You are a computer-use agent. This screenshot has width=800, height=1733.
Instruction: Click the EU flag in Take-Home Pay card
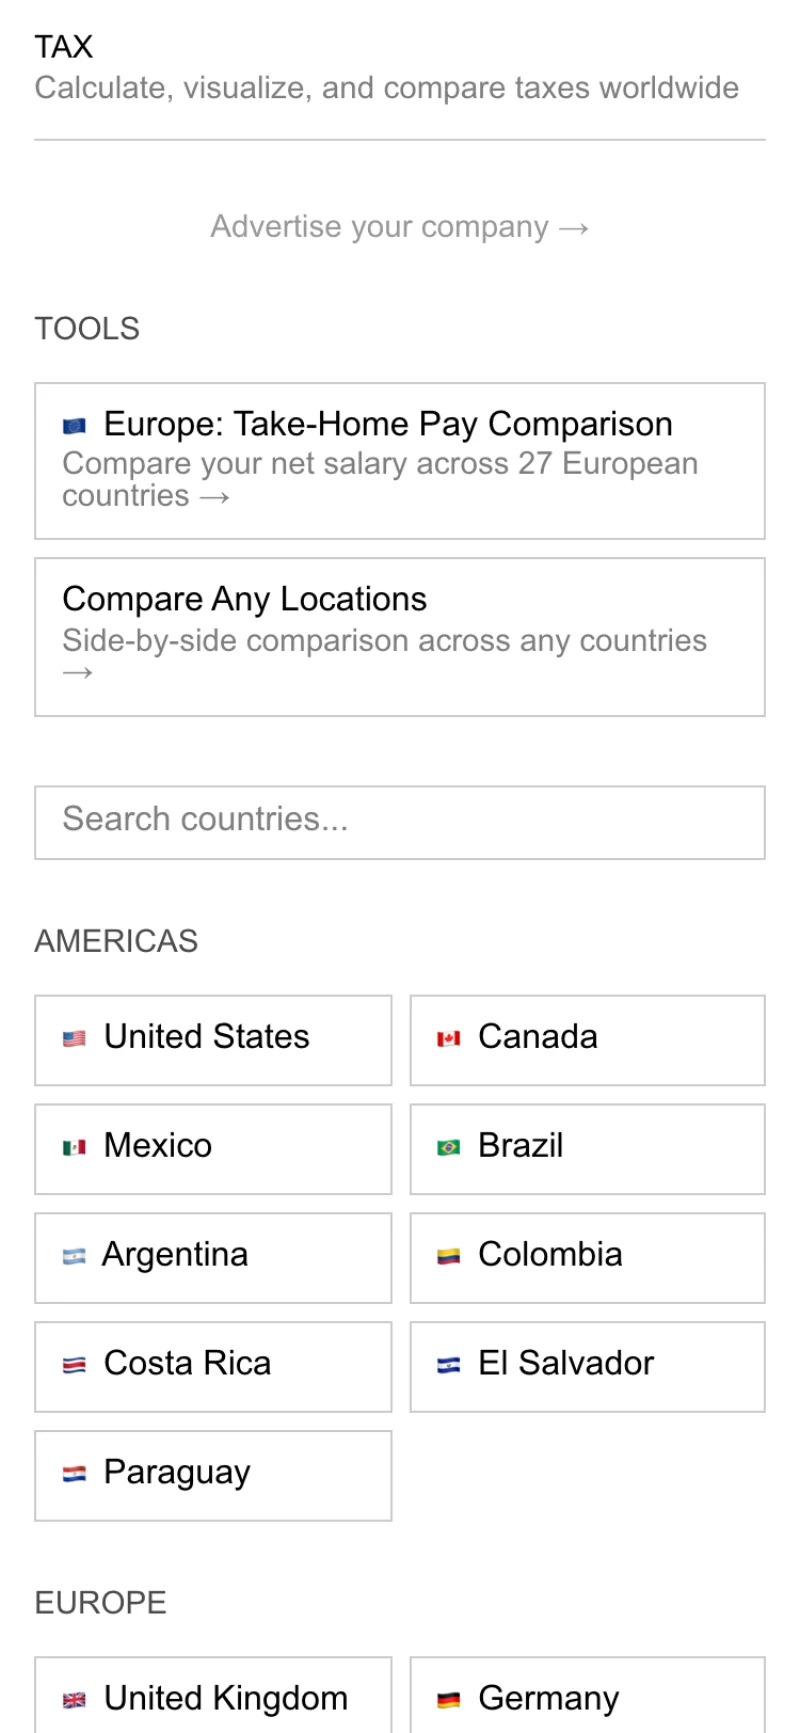74,427
